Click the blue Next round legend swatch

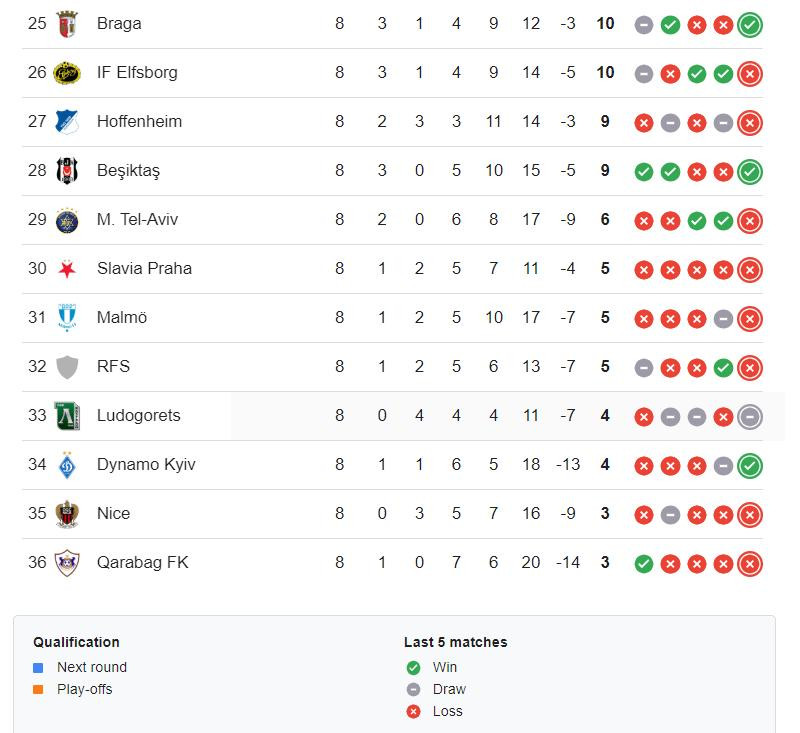(38, 668)
